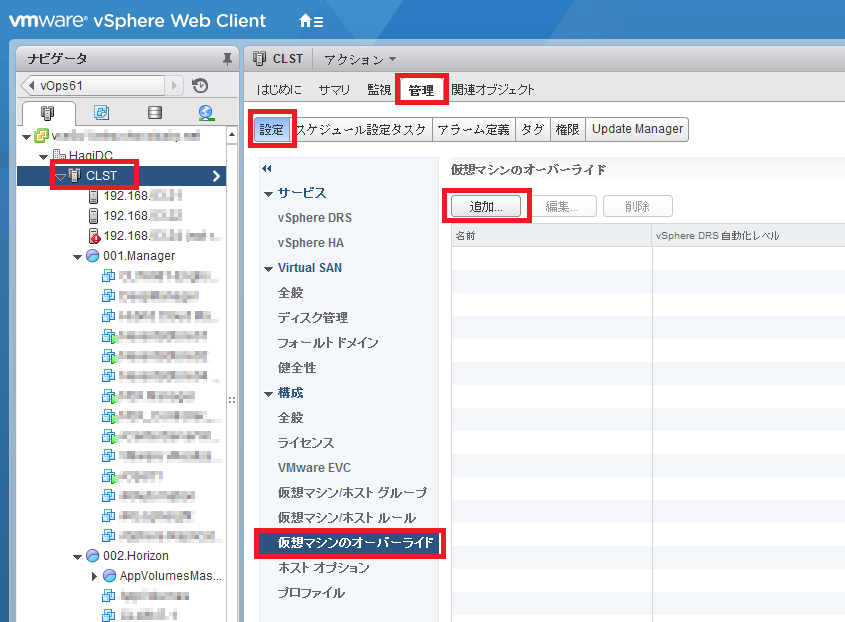Open 仮想マシン/ホスト グループ
The image size is (845, 622).
tap(352, 493)
